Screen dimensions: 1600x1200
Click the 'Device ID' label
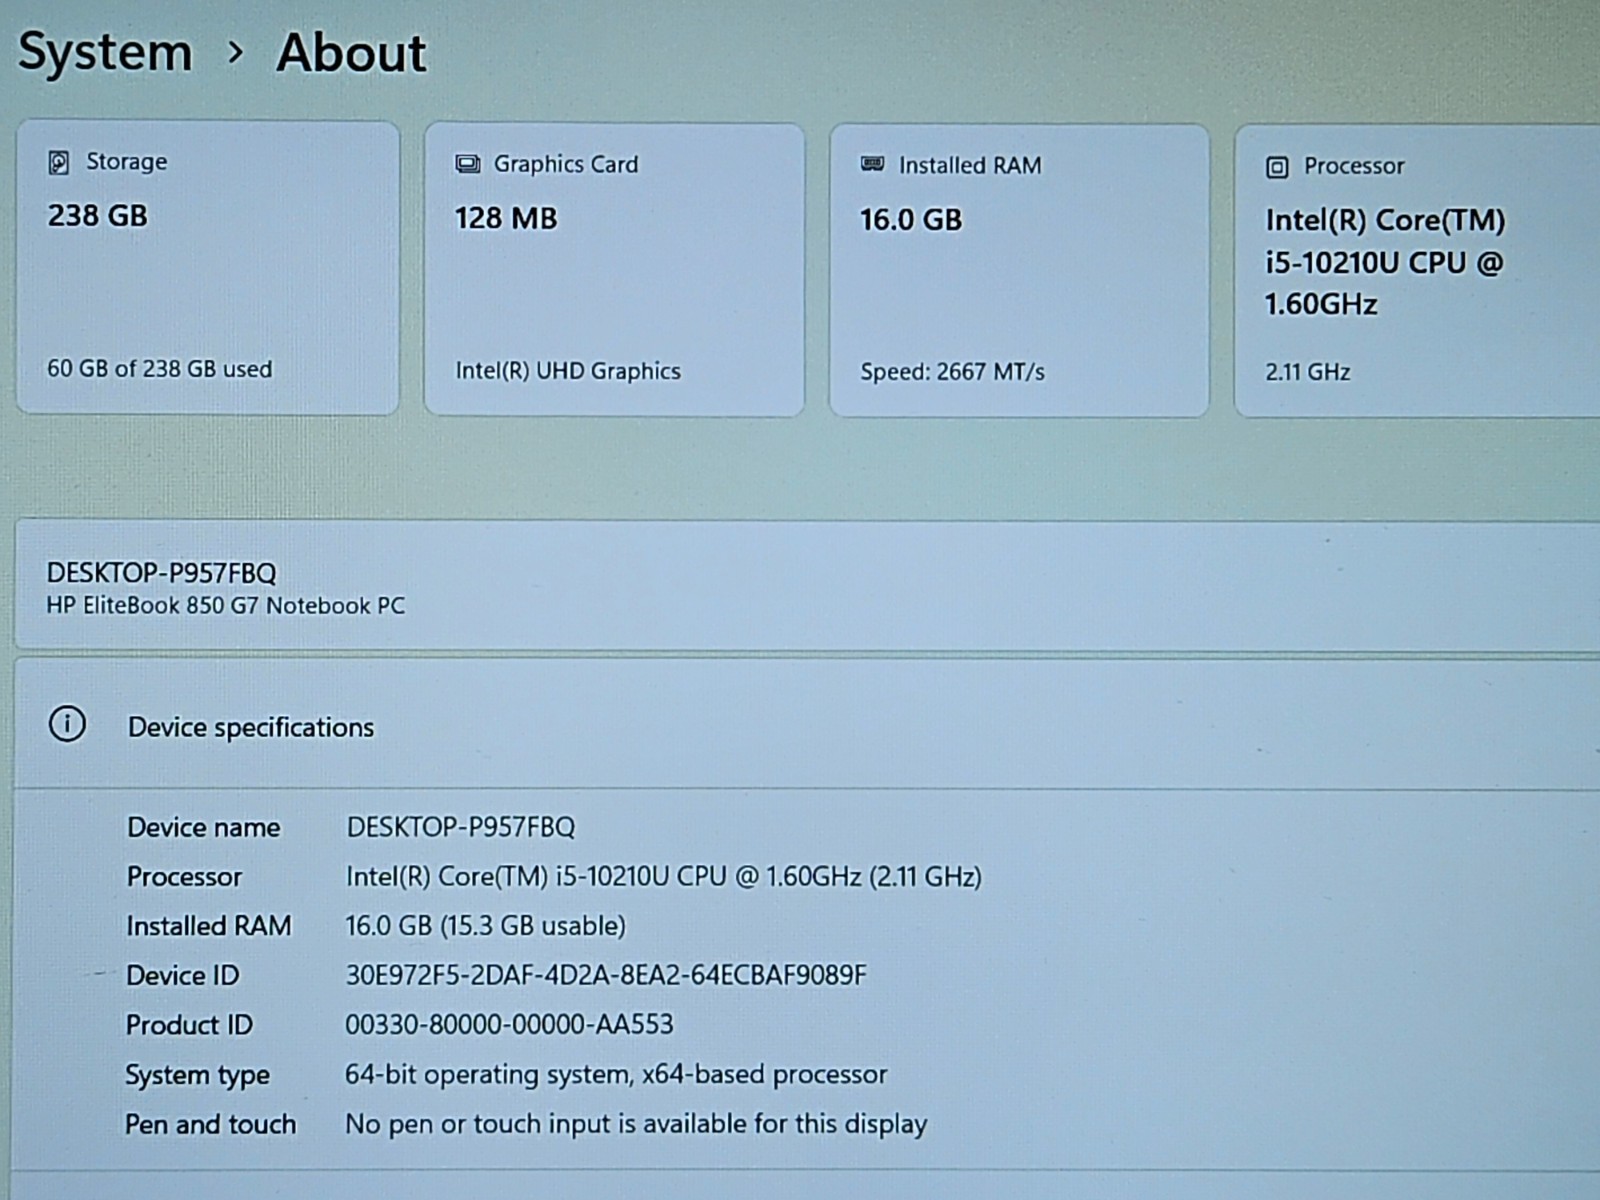182,976
